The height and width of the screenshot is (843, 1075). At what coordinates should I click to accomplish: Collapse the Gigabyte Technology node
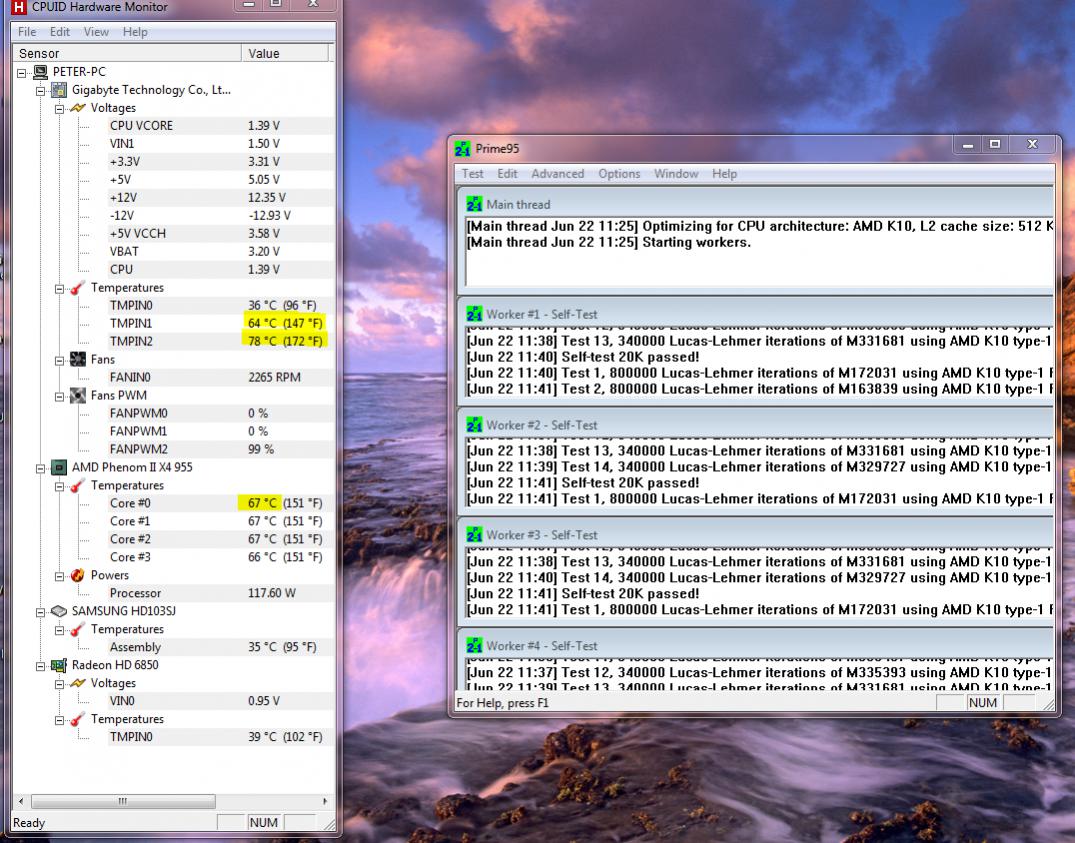[x=40, y=90]
